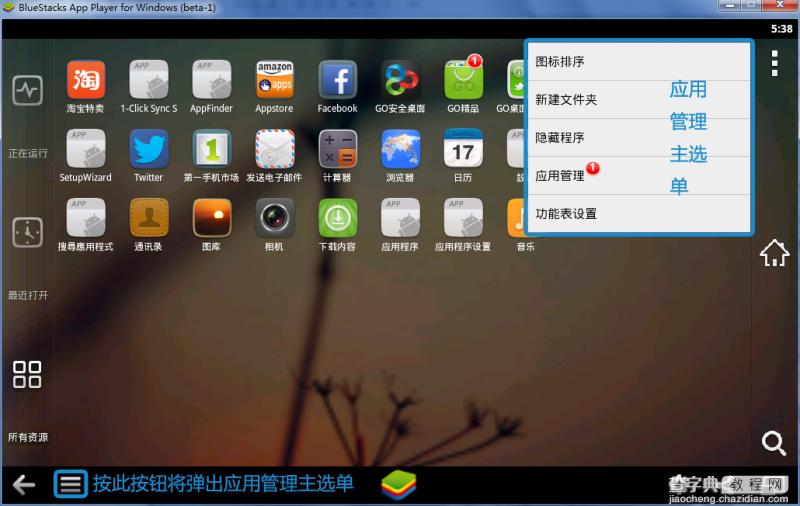The width and height of the screenshot is (800, 506).
Task: Open GO精品 app with notification badge
Action: pyautogui.click(x=463, y=80)
